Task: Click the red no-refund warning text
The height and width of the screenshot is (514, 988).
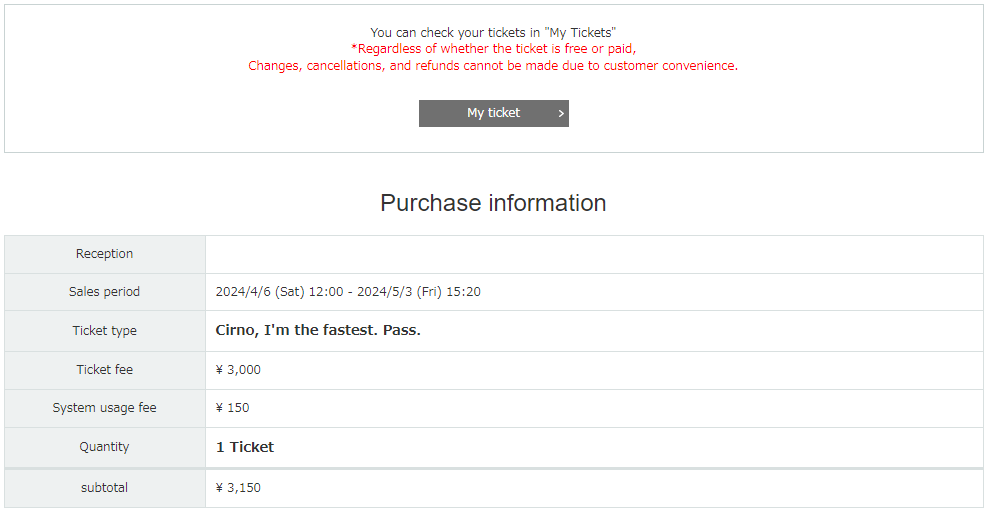Action: (x=493, y=57)
